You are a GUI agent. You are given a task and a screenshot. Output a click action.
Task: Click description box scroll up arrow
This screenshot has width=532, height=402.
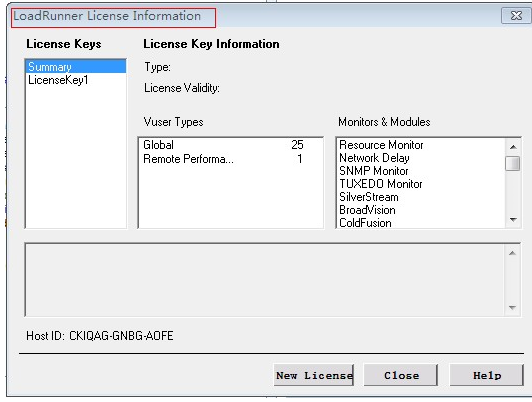[x=512, y=253]
